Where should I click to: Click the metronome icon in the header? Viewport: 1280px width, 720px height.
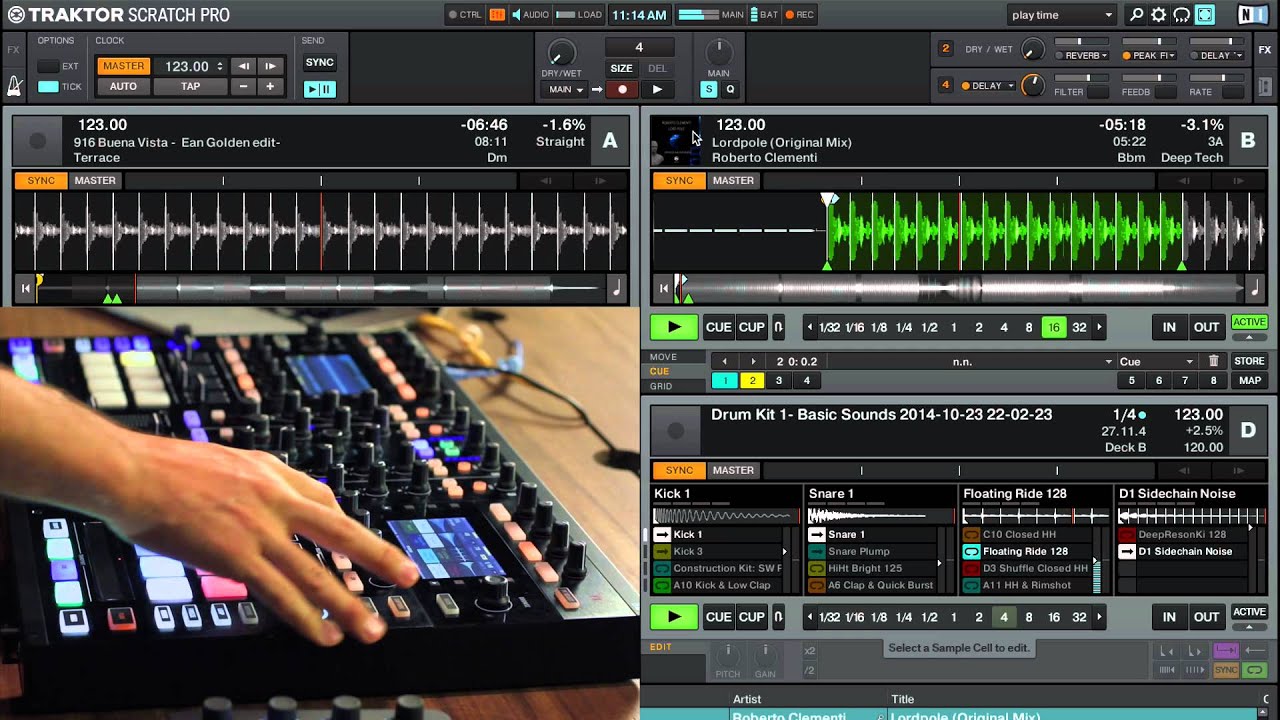[14, 86]
